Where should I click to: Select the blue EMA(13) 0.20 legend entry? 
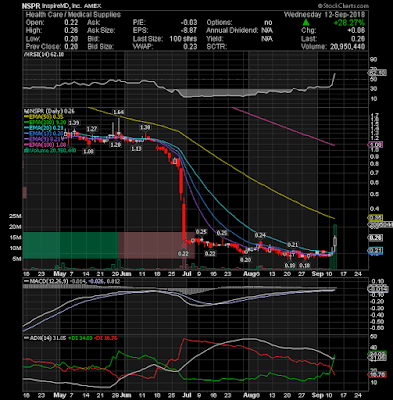click(44, 134)
